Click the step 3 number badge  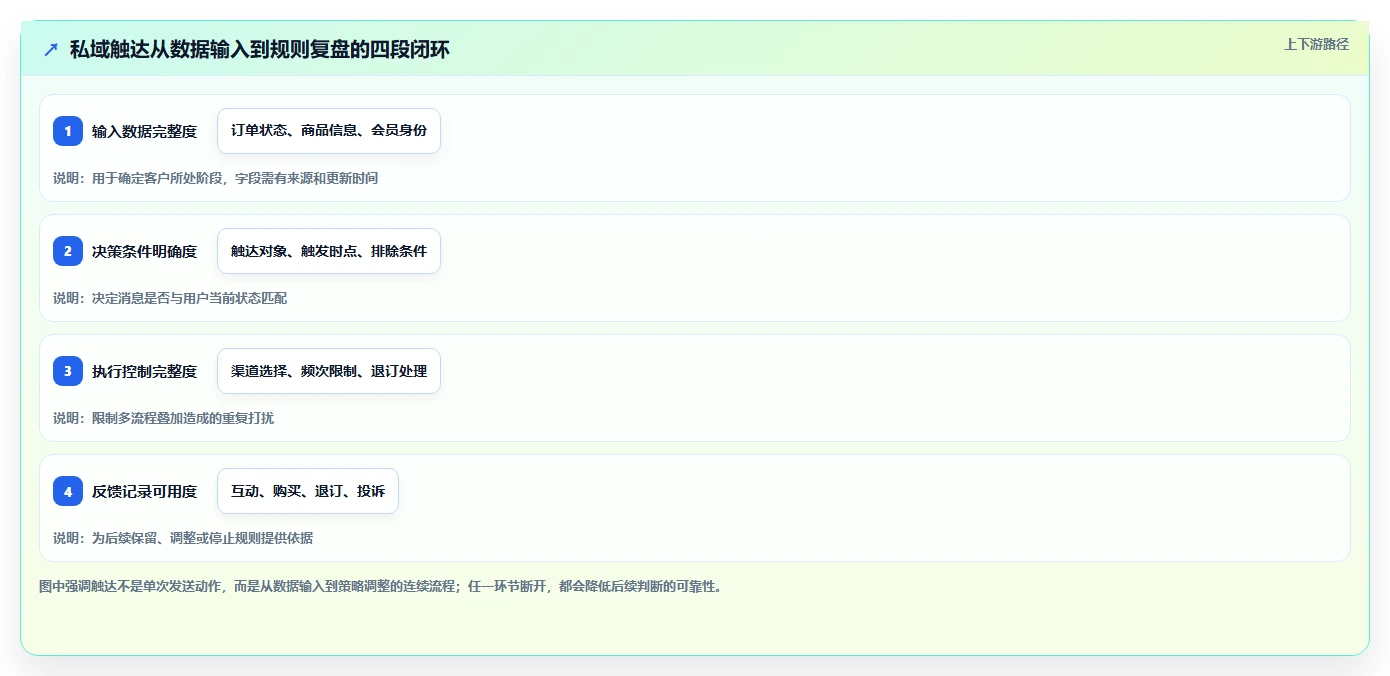pyautogui.click(x=68, y=371)
